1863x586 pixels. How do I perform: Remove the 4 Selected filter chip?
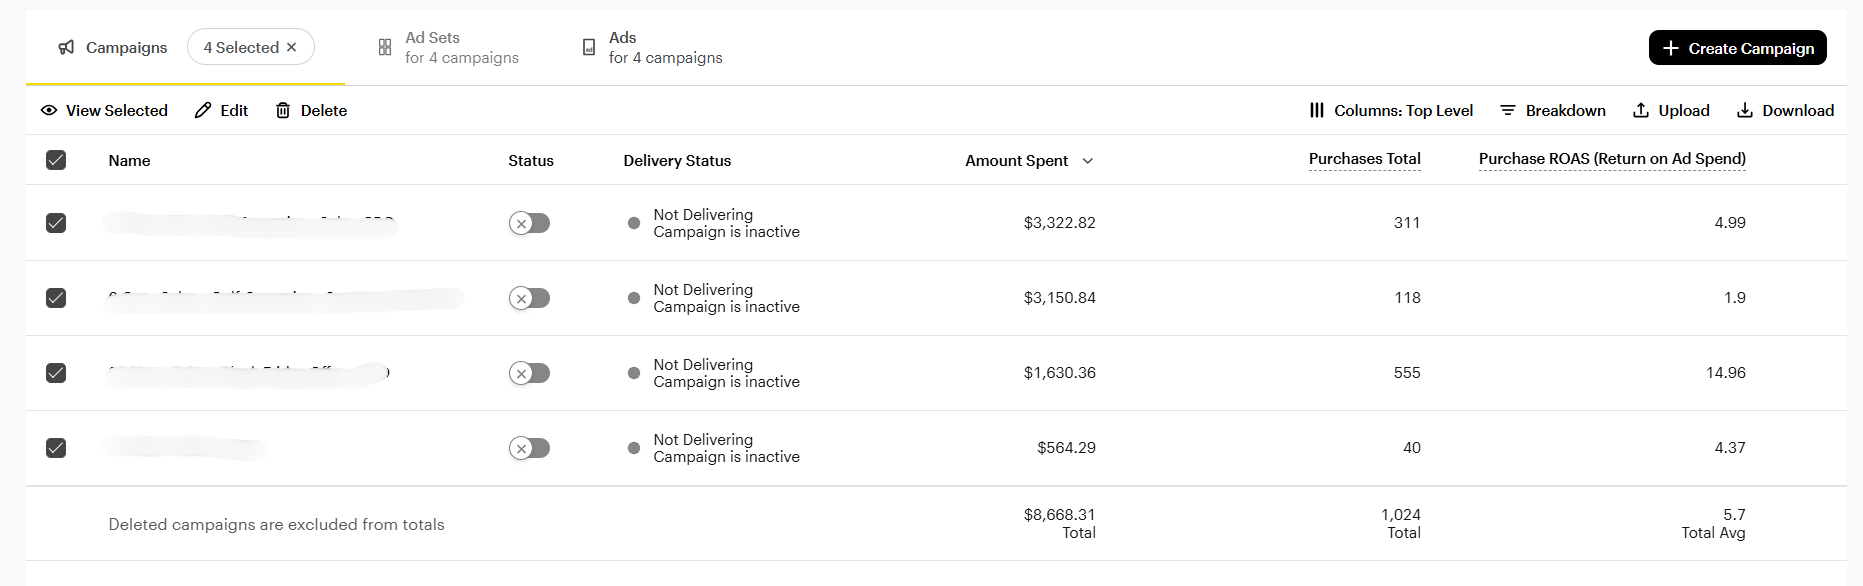(292, 47)
